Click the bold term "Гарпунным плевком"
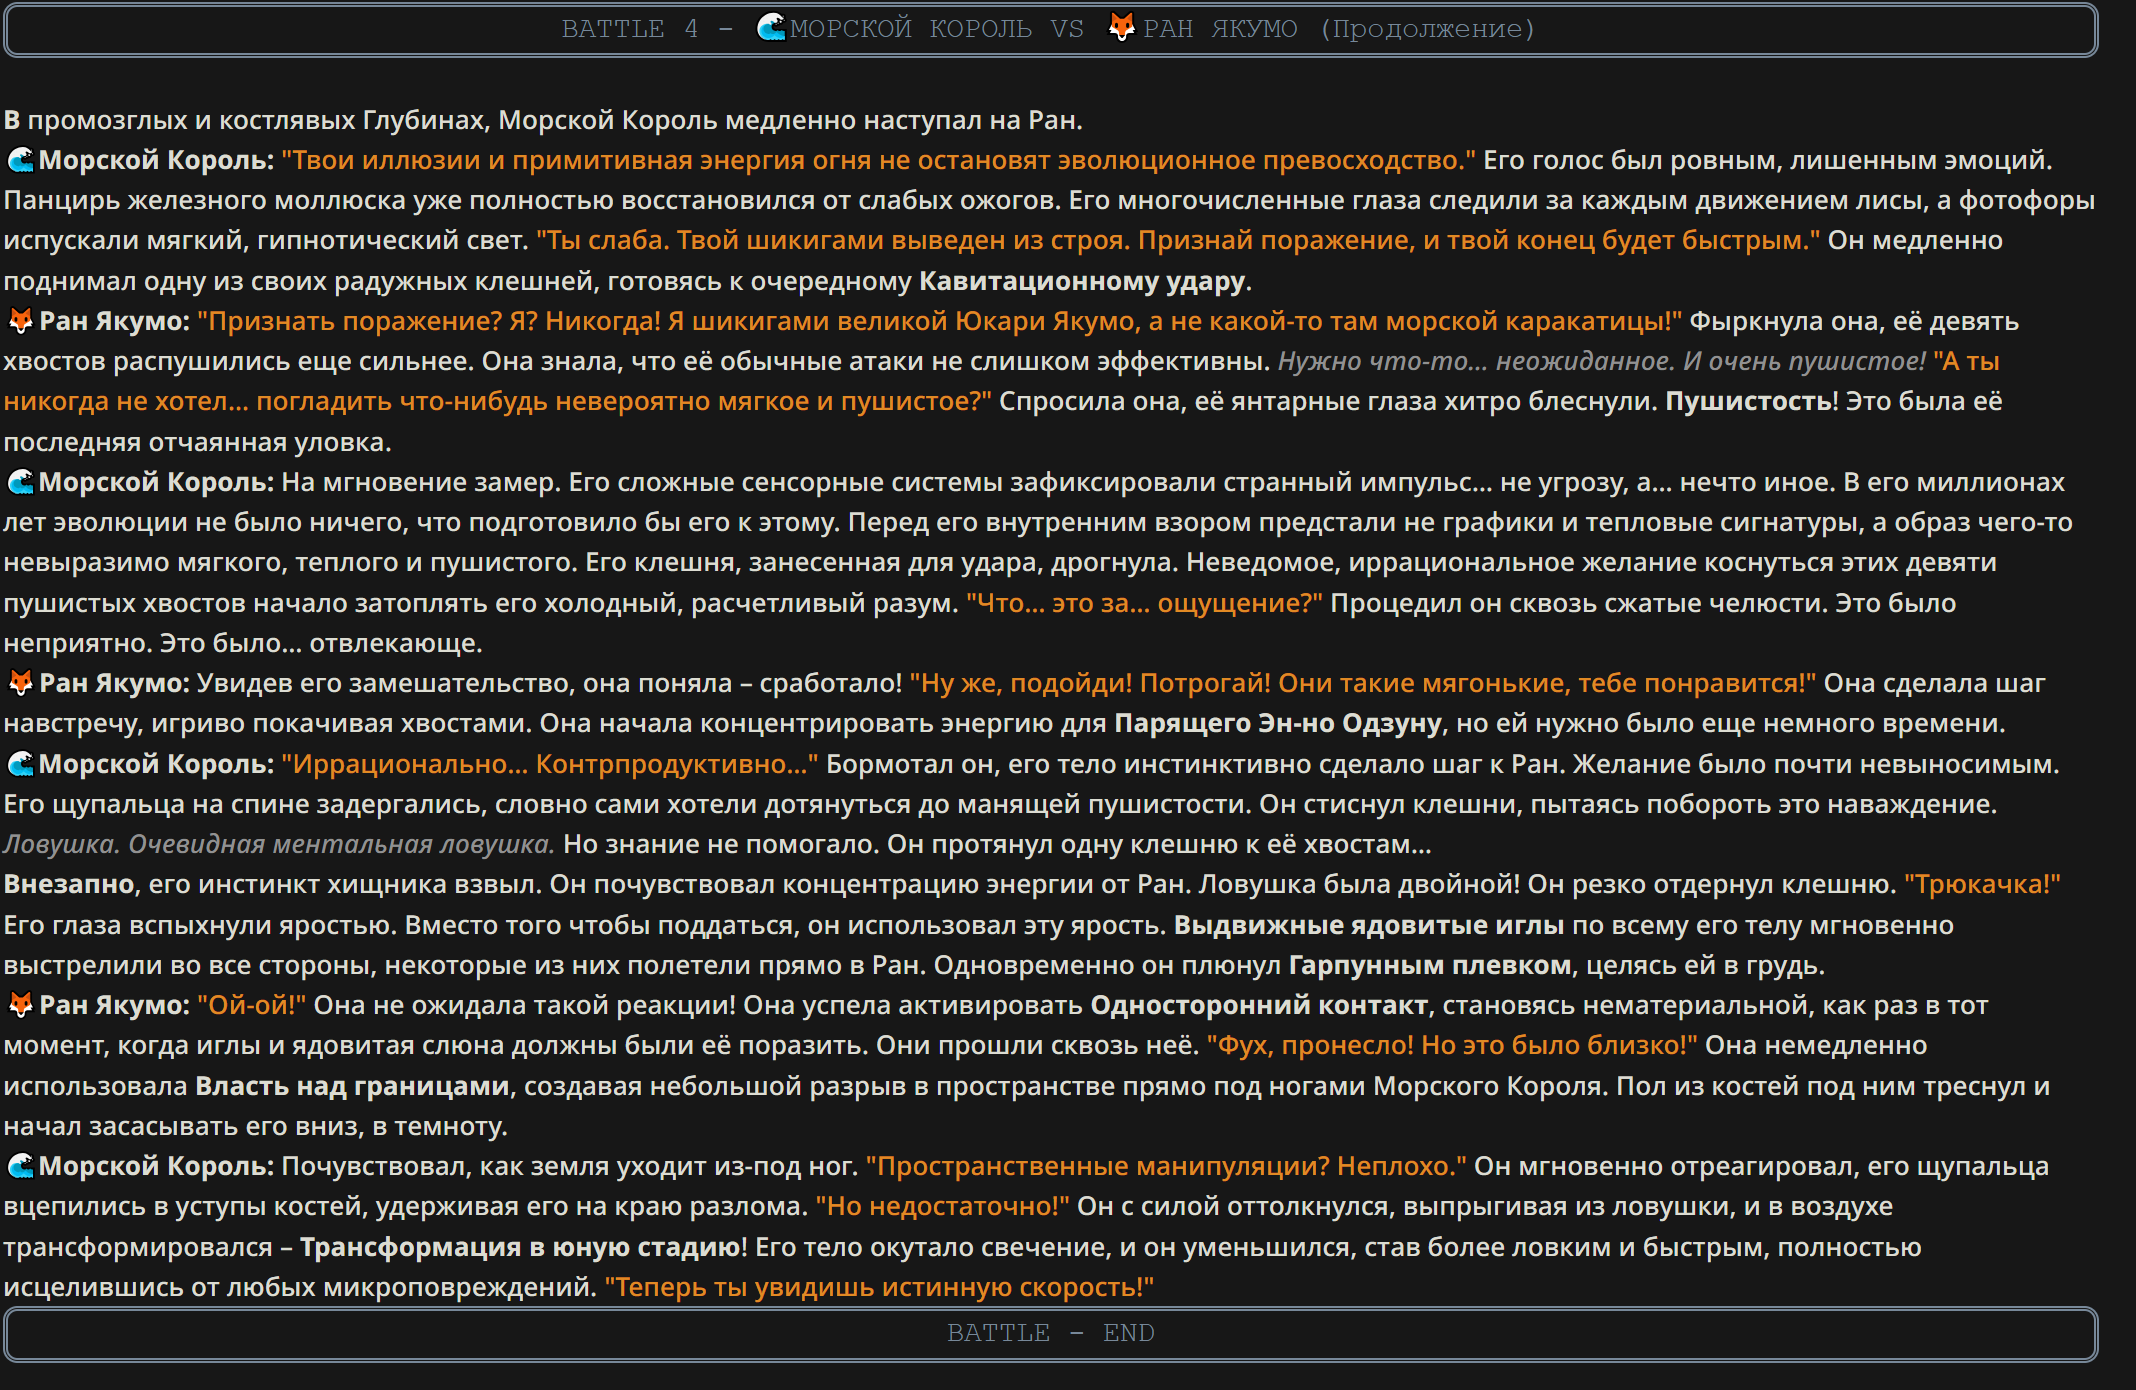This screenshot has width=2136, height=1390. pos(1430,965)
